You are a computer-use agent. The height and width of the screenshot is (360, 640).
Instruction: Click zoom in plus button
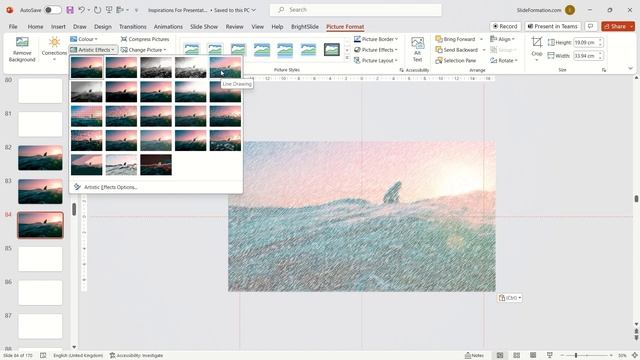pyautogui.click(x=611, y=356)
